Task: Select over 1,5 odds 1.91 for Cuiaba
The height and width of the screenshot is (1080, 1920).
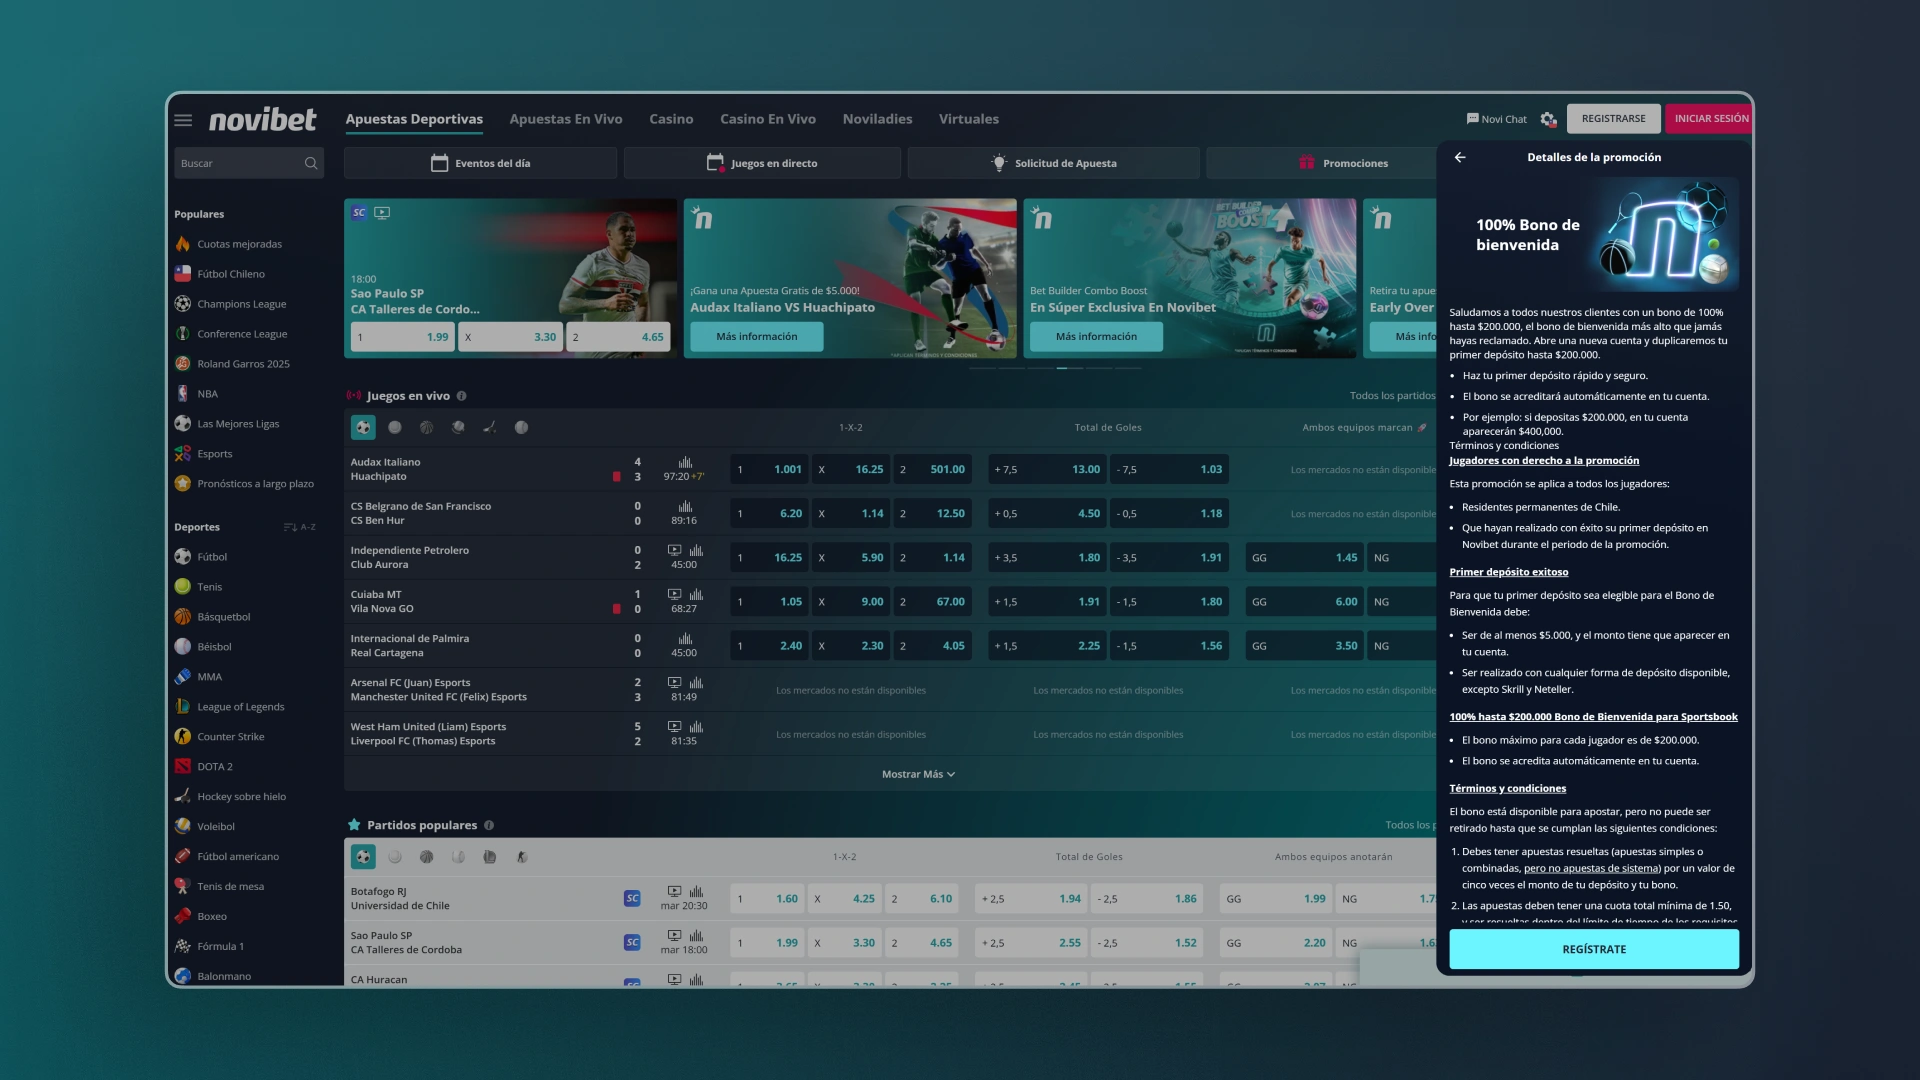Action: click(1047, 602)
